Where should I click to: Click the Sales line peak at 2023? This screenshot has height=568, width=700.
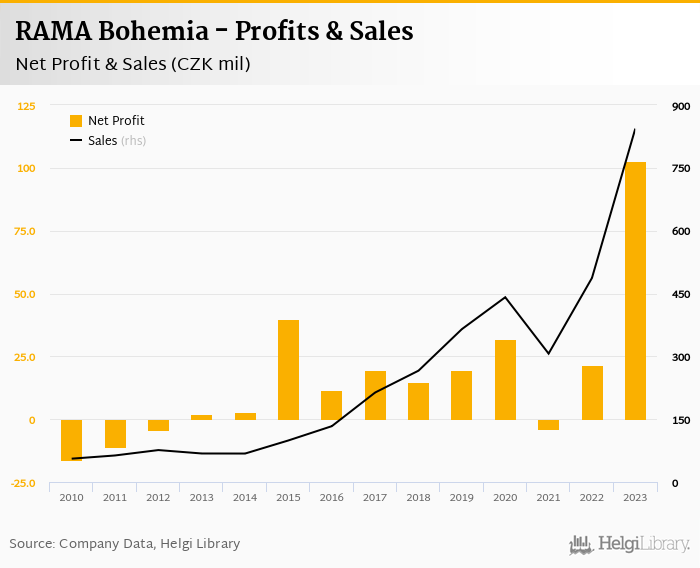coord(635,129)
